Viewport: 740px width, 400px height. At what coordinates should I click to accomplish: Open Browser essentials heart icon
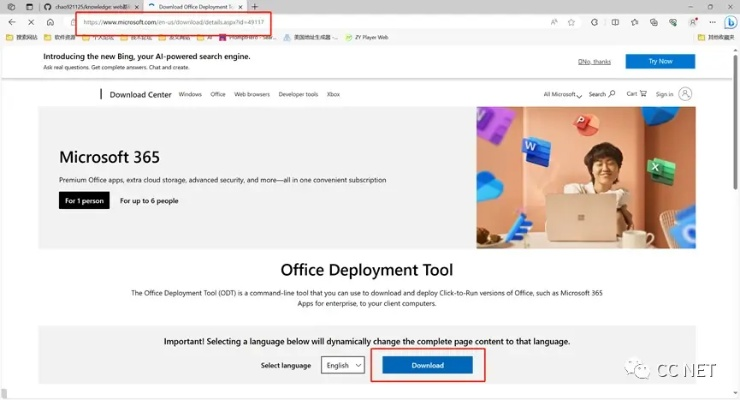(673, 22)
